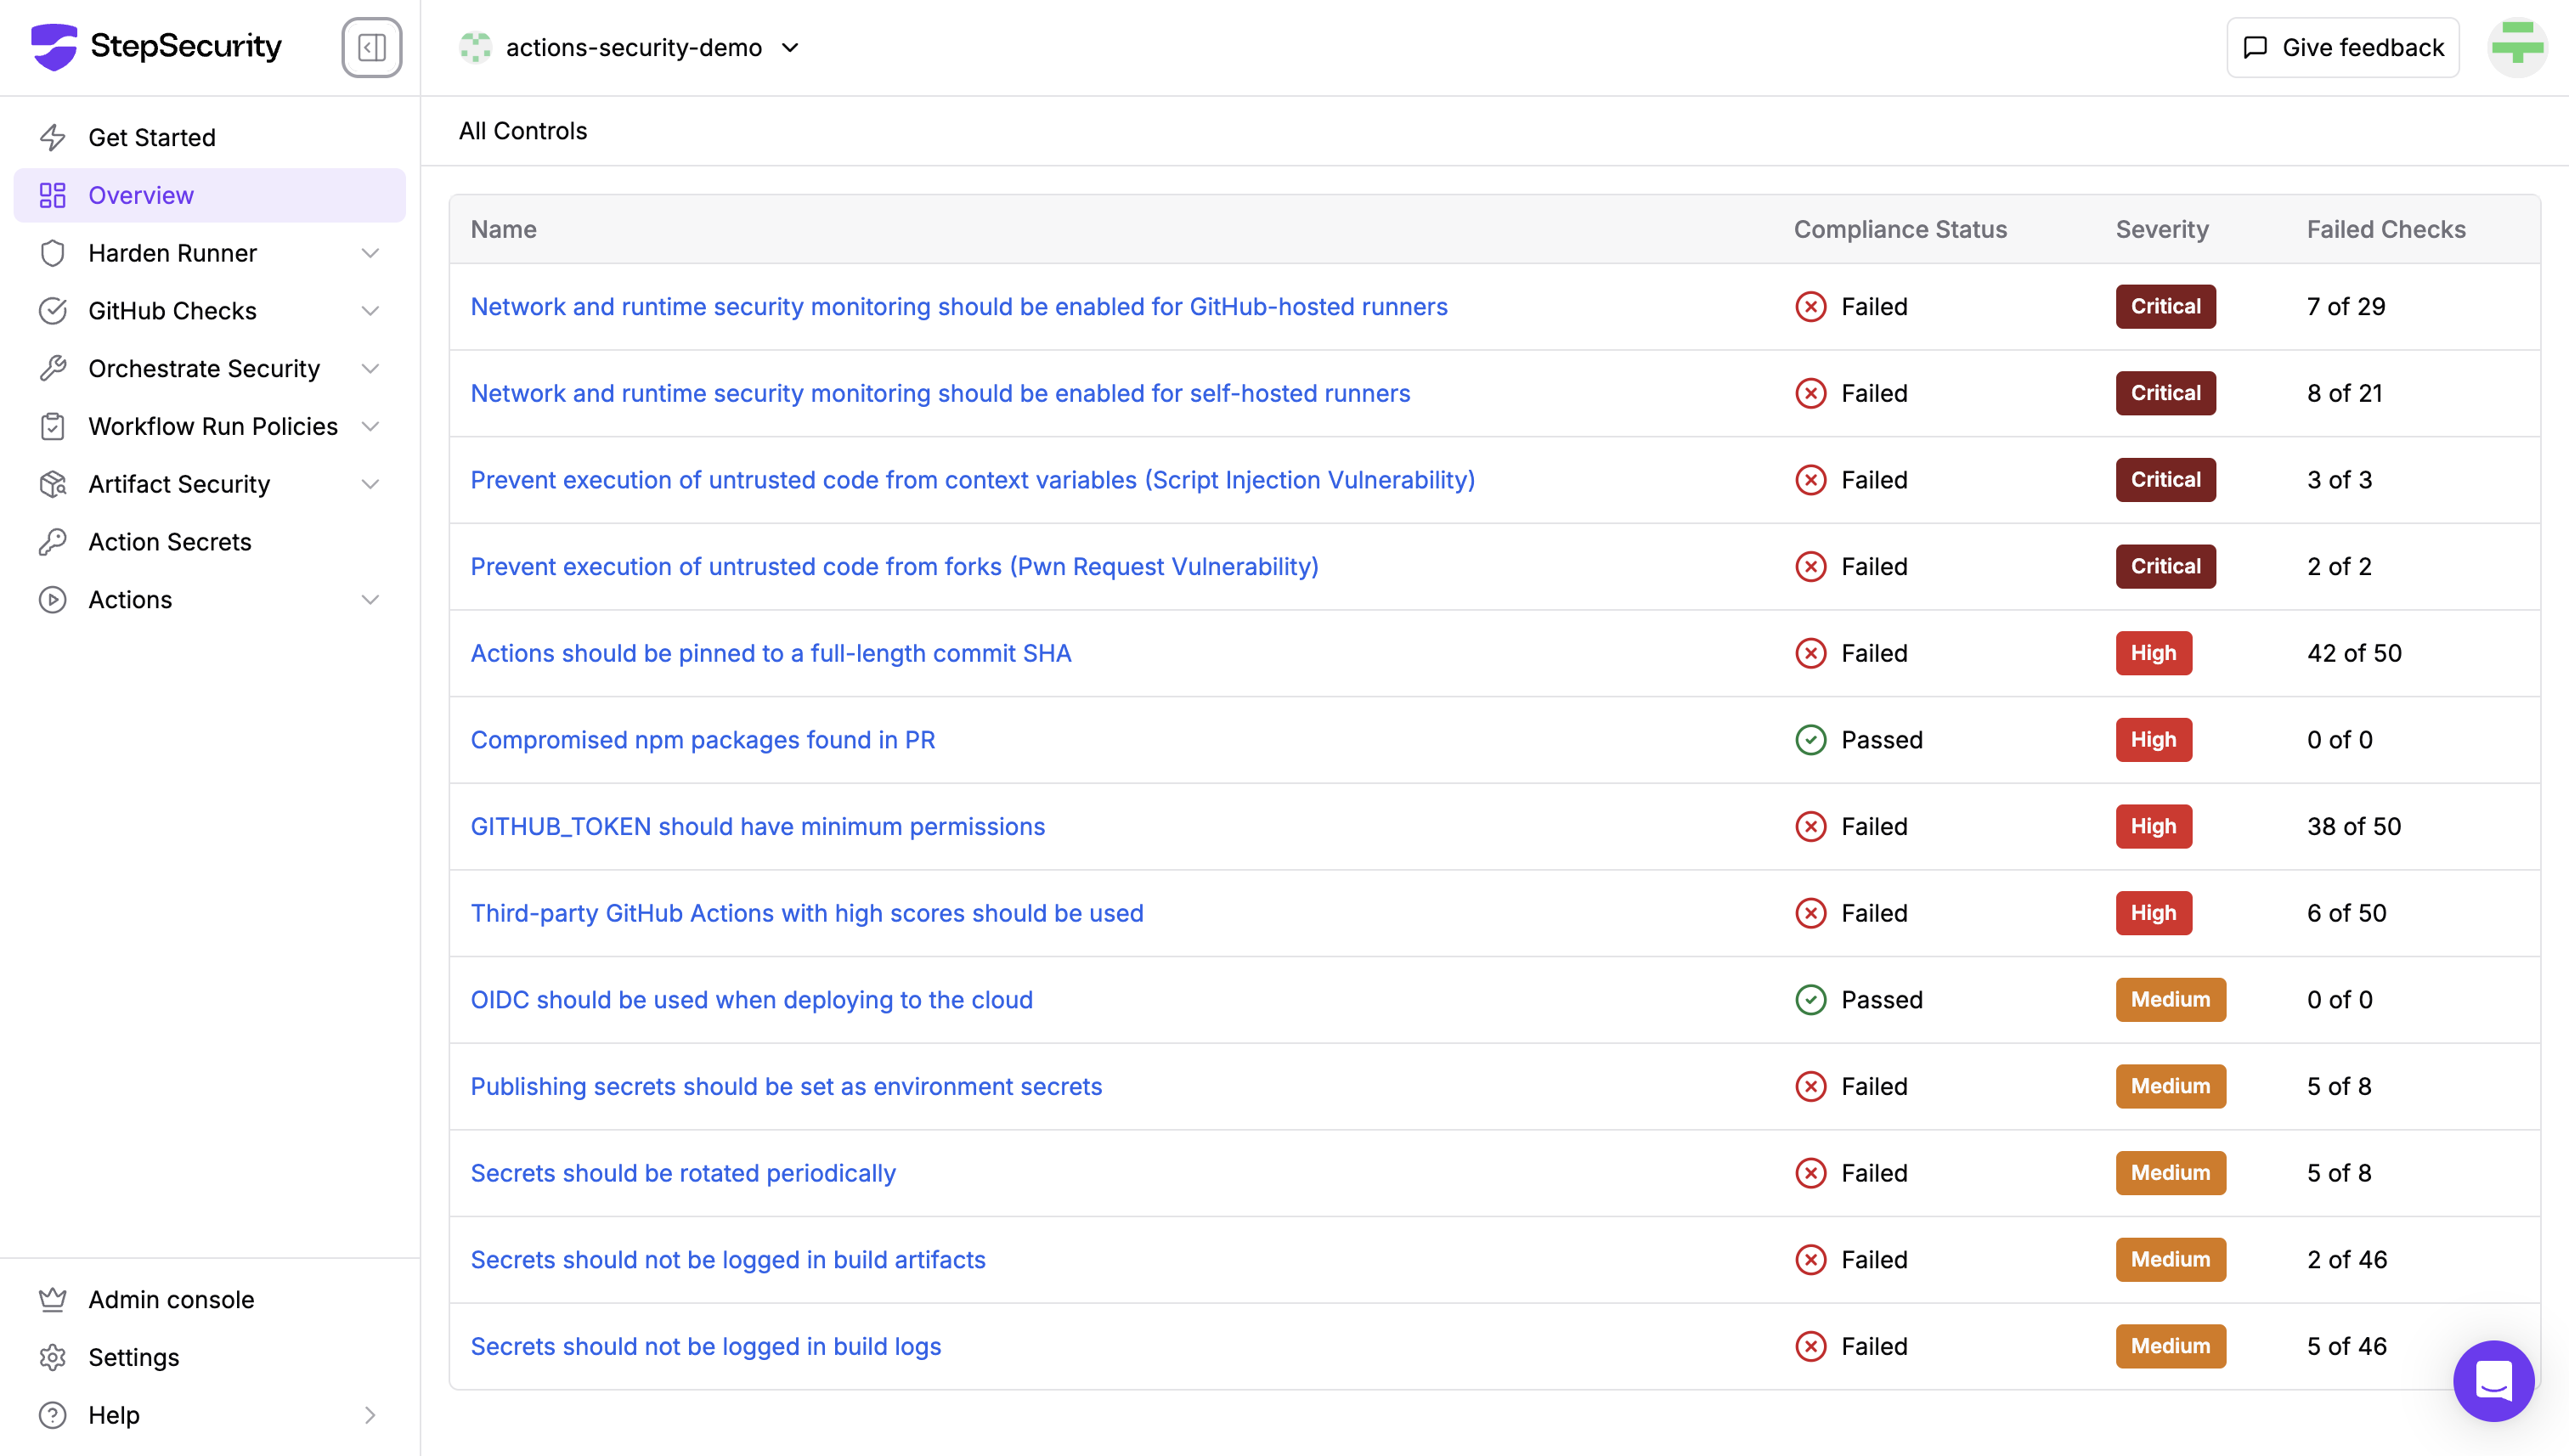Screen dimensions: 2569x1456
Task: Open 'Secrets should be rotated periodically' control
Action: 683,1172
